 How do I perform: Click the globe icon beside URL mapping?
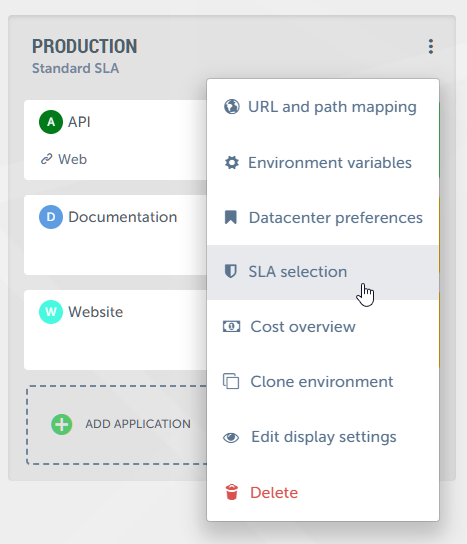(x=231, y=107)
